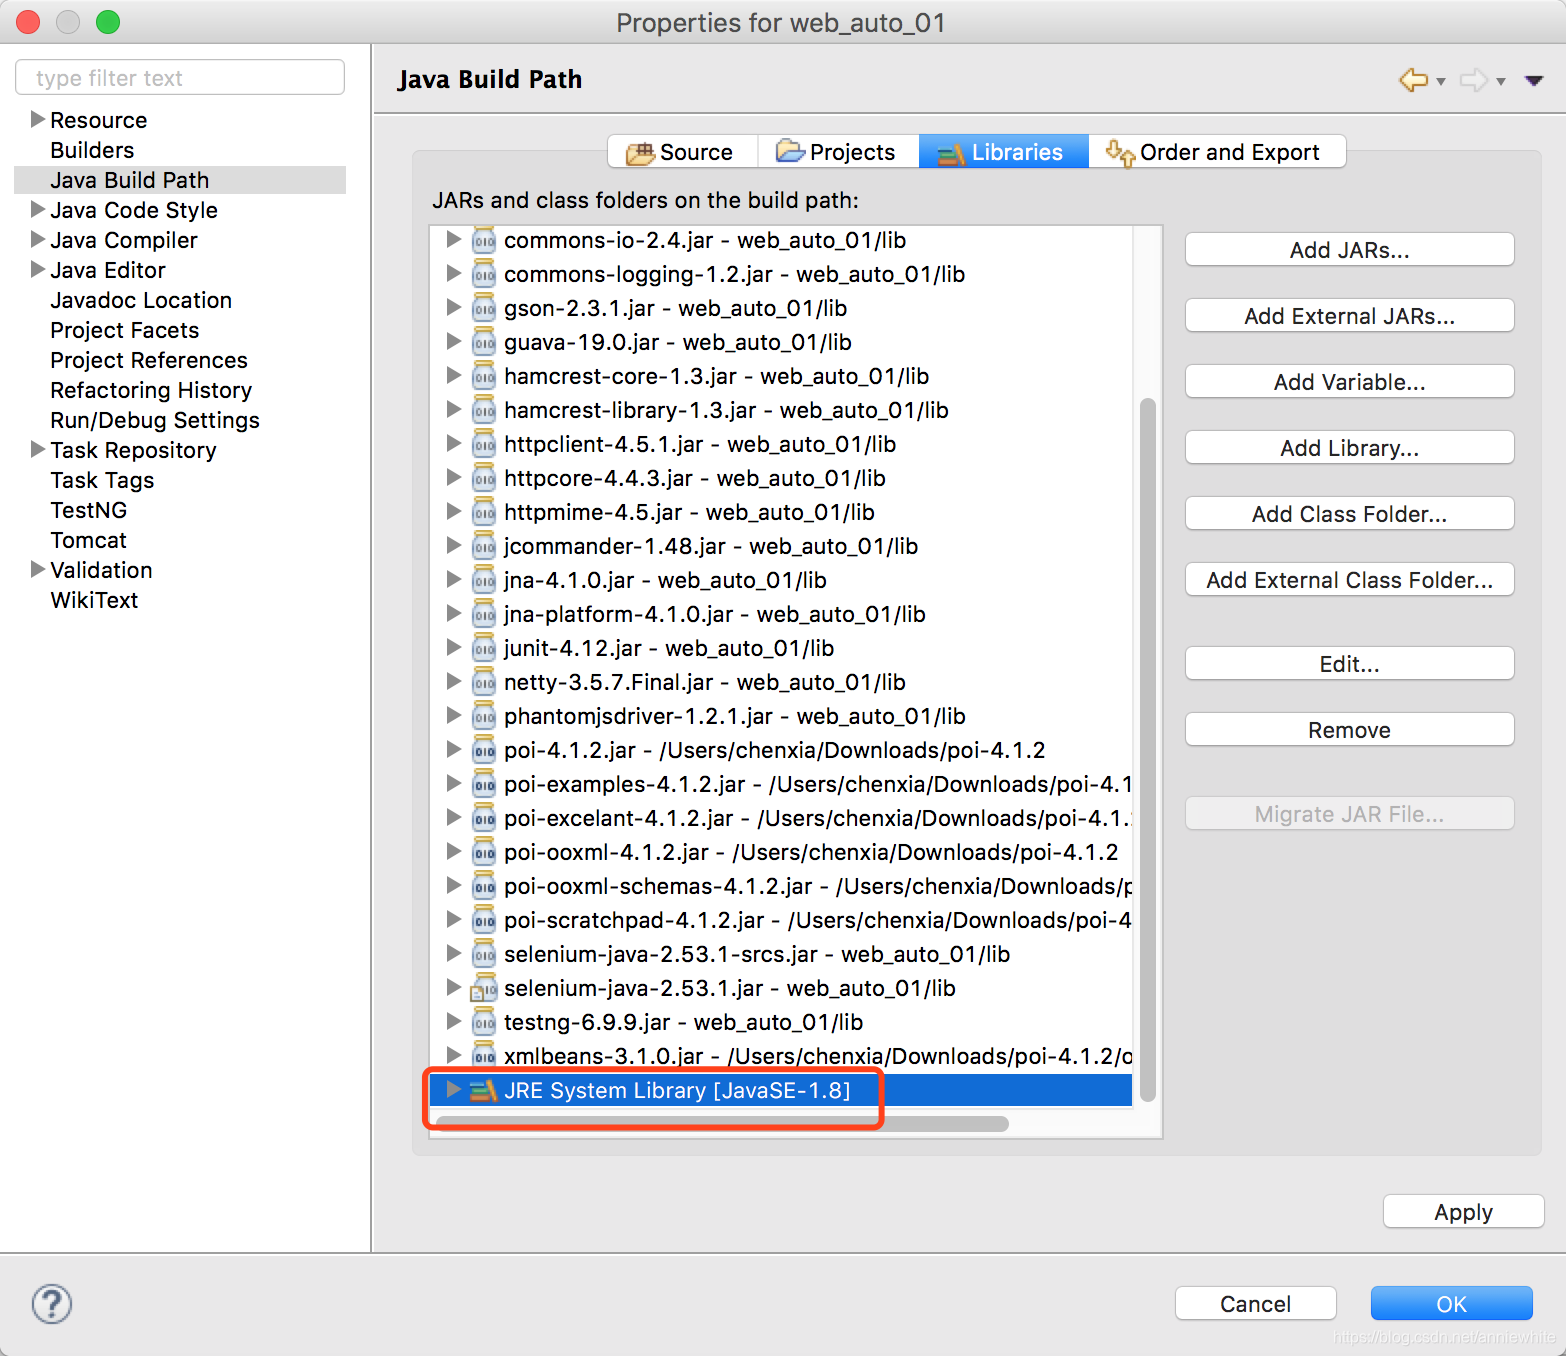Image resolution: width=1566 pixels, height=1356 pixels.
Task: Select Builders in the sidebar
Action: pos(92,150)
